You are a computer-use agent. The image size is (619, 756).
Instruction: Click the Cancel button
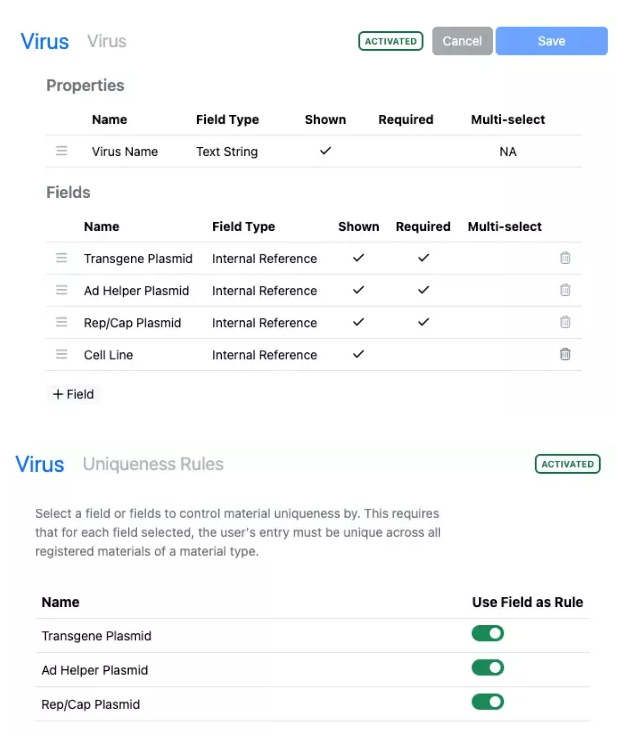pos(462,41)
